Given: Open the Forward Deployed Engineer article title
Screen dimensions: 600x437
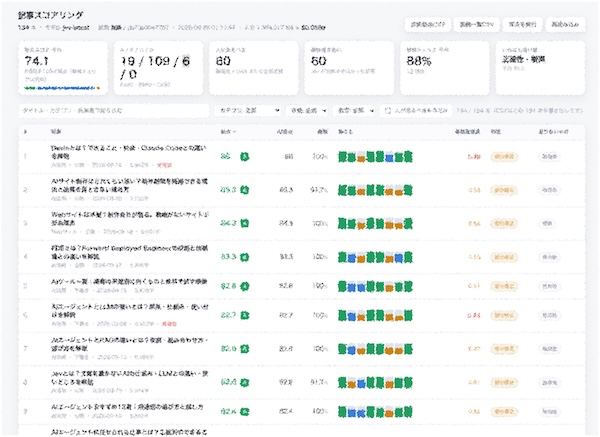Looking at the screenshot, I should point(129,252).
